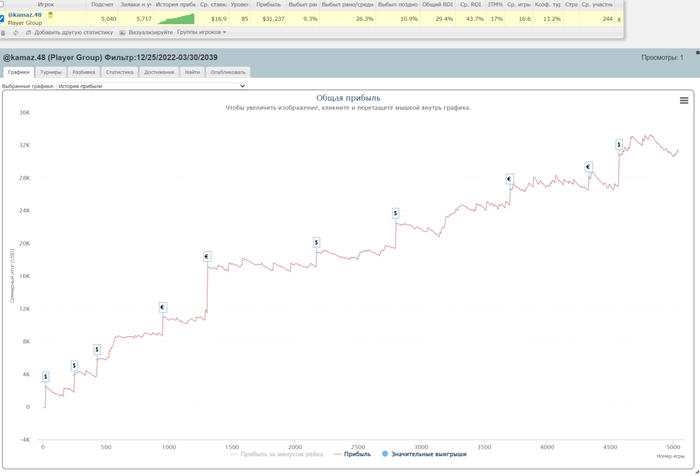This screenshot has height=476, width=700.
Task: Click the $ win marker near game 2800
Action: [395, 213]
